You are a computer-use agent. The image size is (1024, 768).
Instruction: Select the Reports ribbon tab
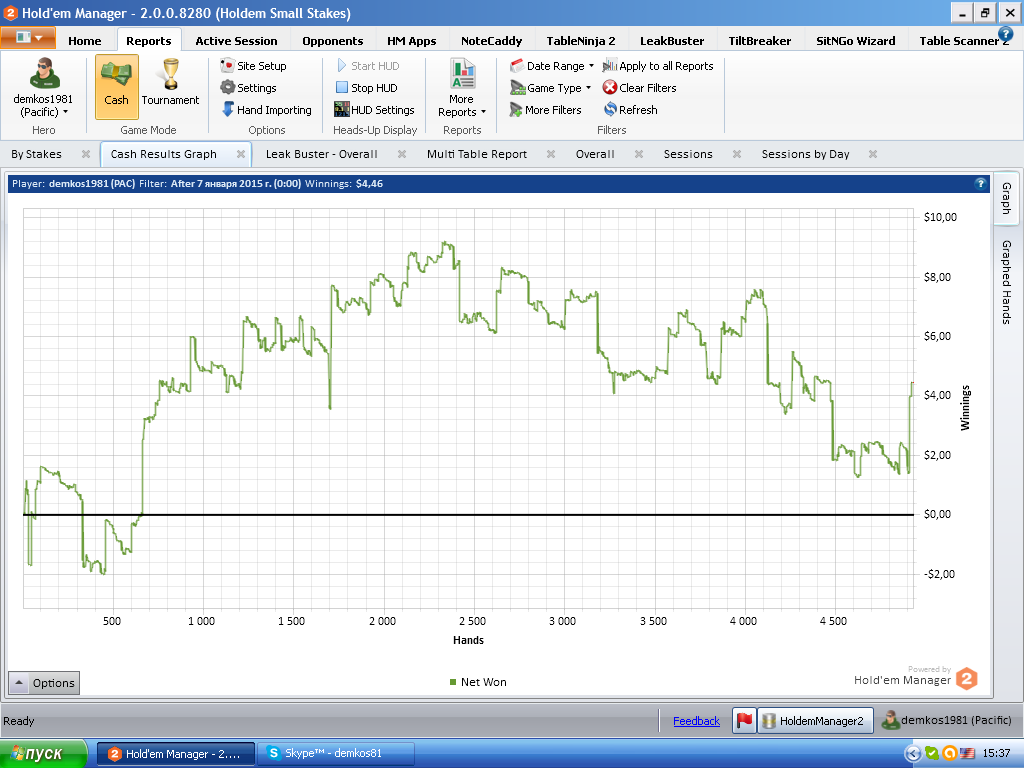click(x=149, y=40)
